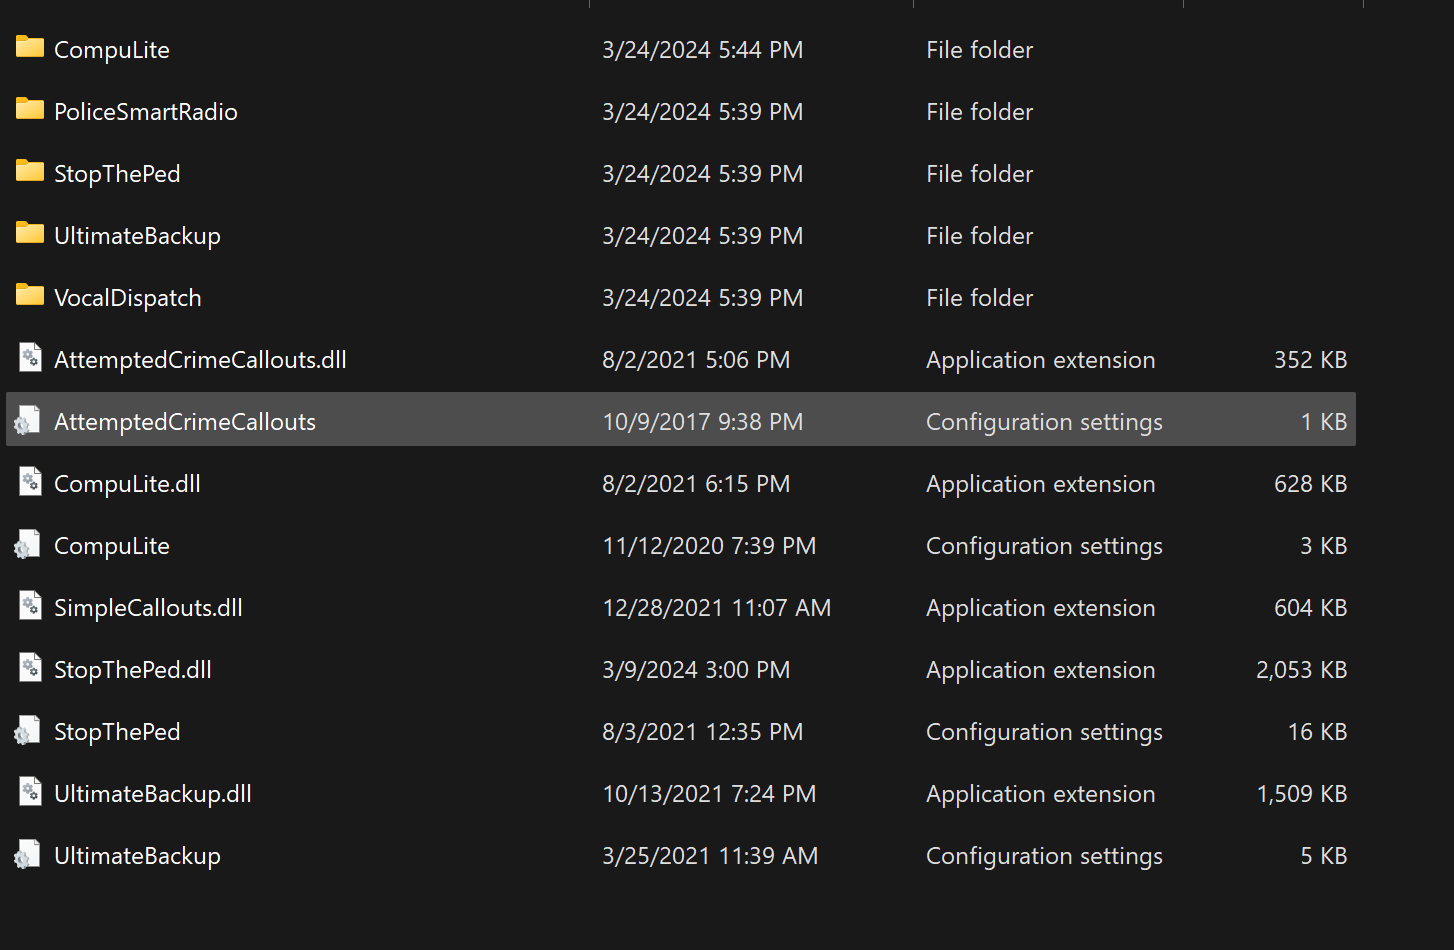Image resolution: width=1454 pixels, height=950 pixels.
Task: Select the CompuLite configuration settings file name
Action: (112, 546)
